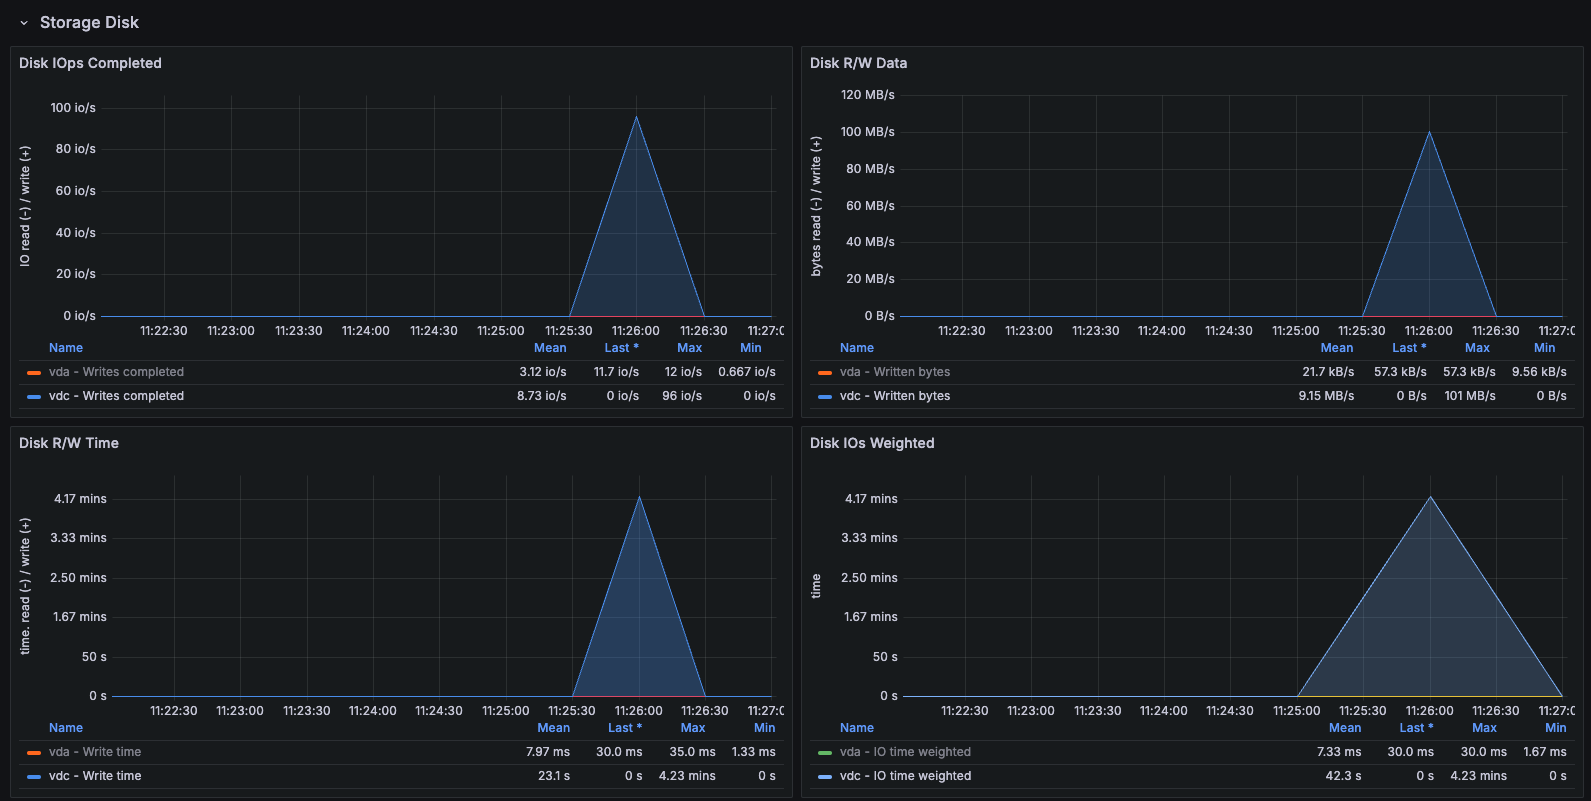
Task: Collapse the Storage Disk row chevron
Action: point(24,23)
